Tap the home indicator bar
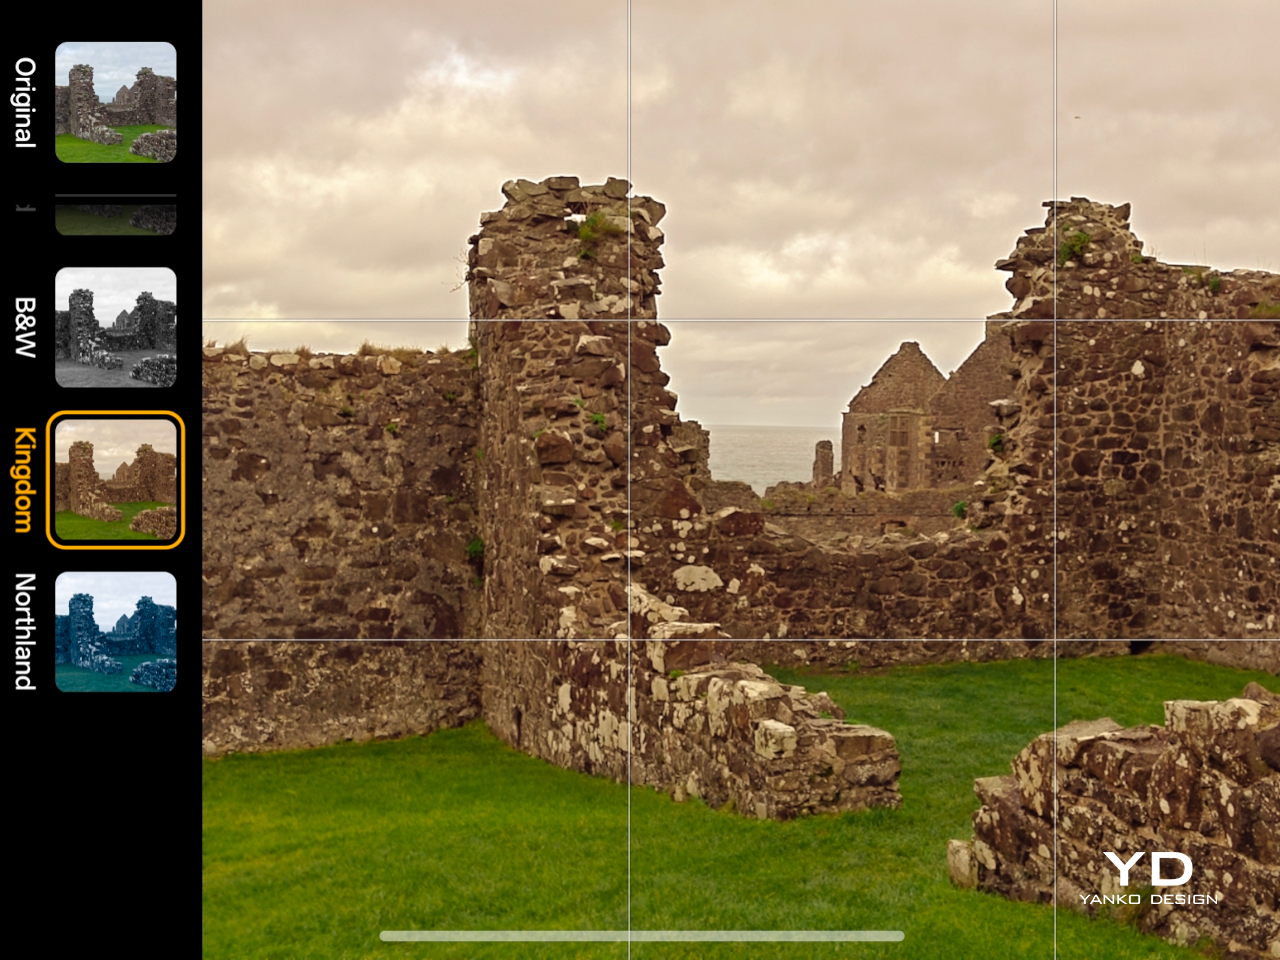 [x=641, y=937]
